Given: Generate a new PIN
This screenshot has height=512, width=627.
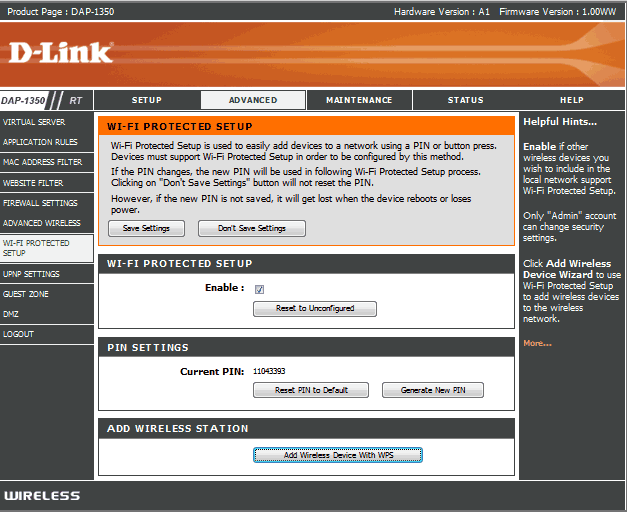Looking at the screenshot, I should (433, 390).
